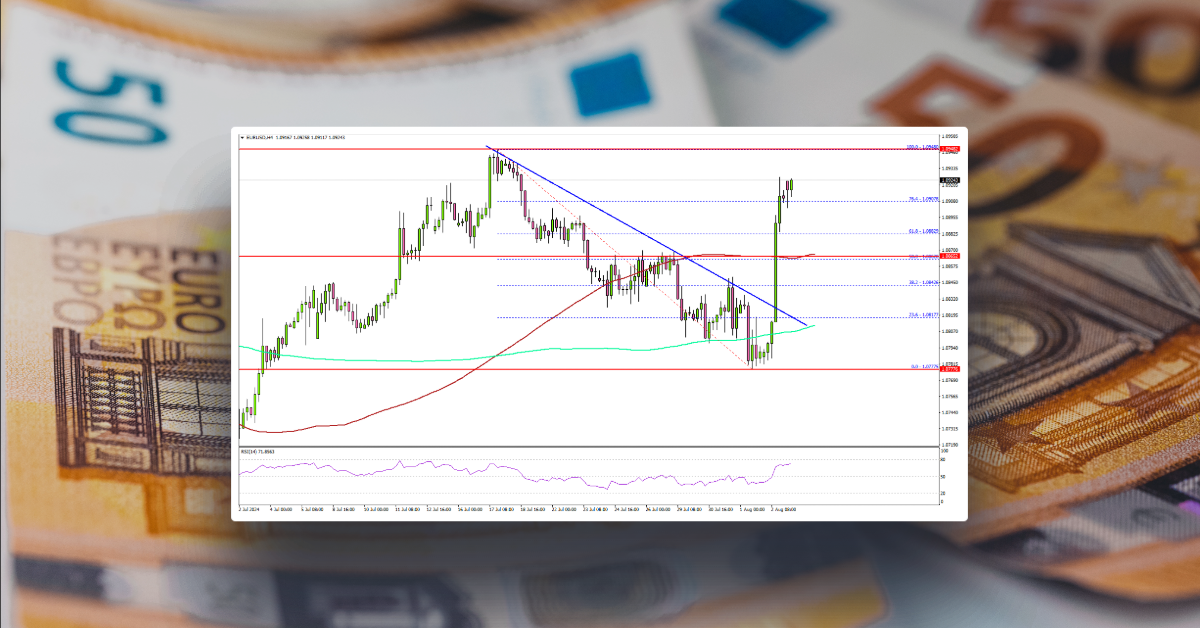Screen dimensions: 1200x628
Task: Expand the EURUSD chart title dropdown triangle
Action: (x=243, y=136)
